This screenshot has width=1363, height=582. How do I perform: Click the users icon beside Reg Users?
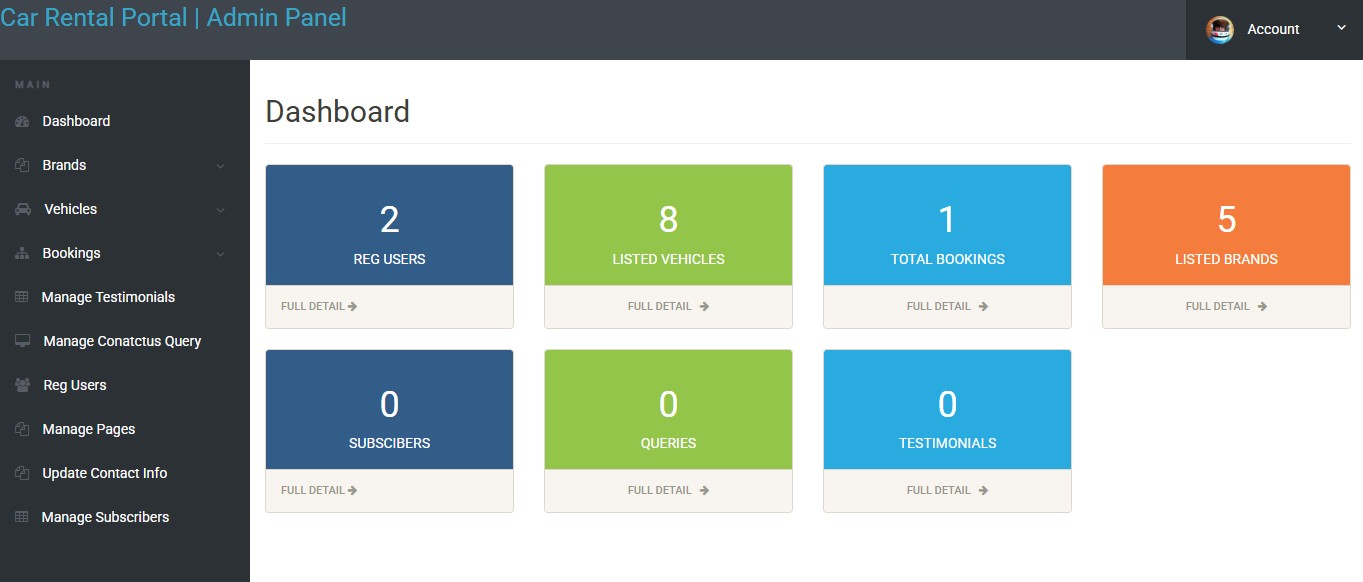click(x=23, y=385)
